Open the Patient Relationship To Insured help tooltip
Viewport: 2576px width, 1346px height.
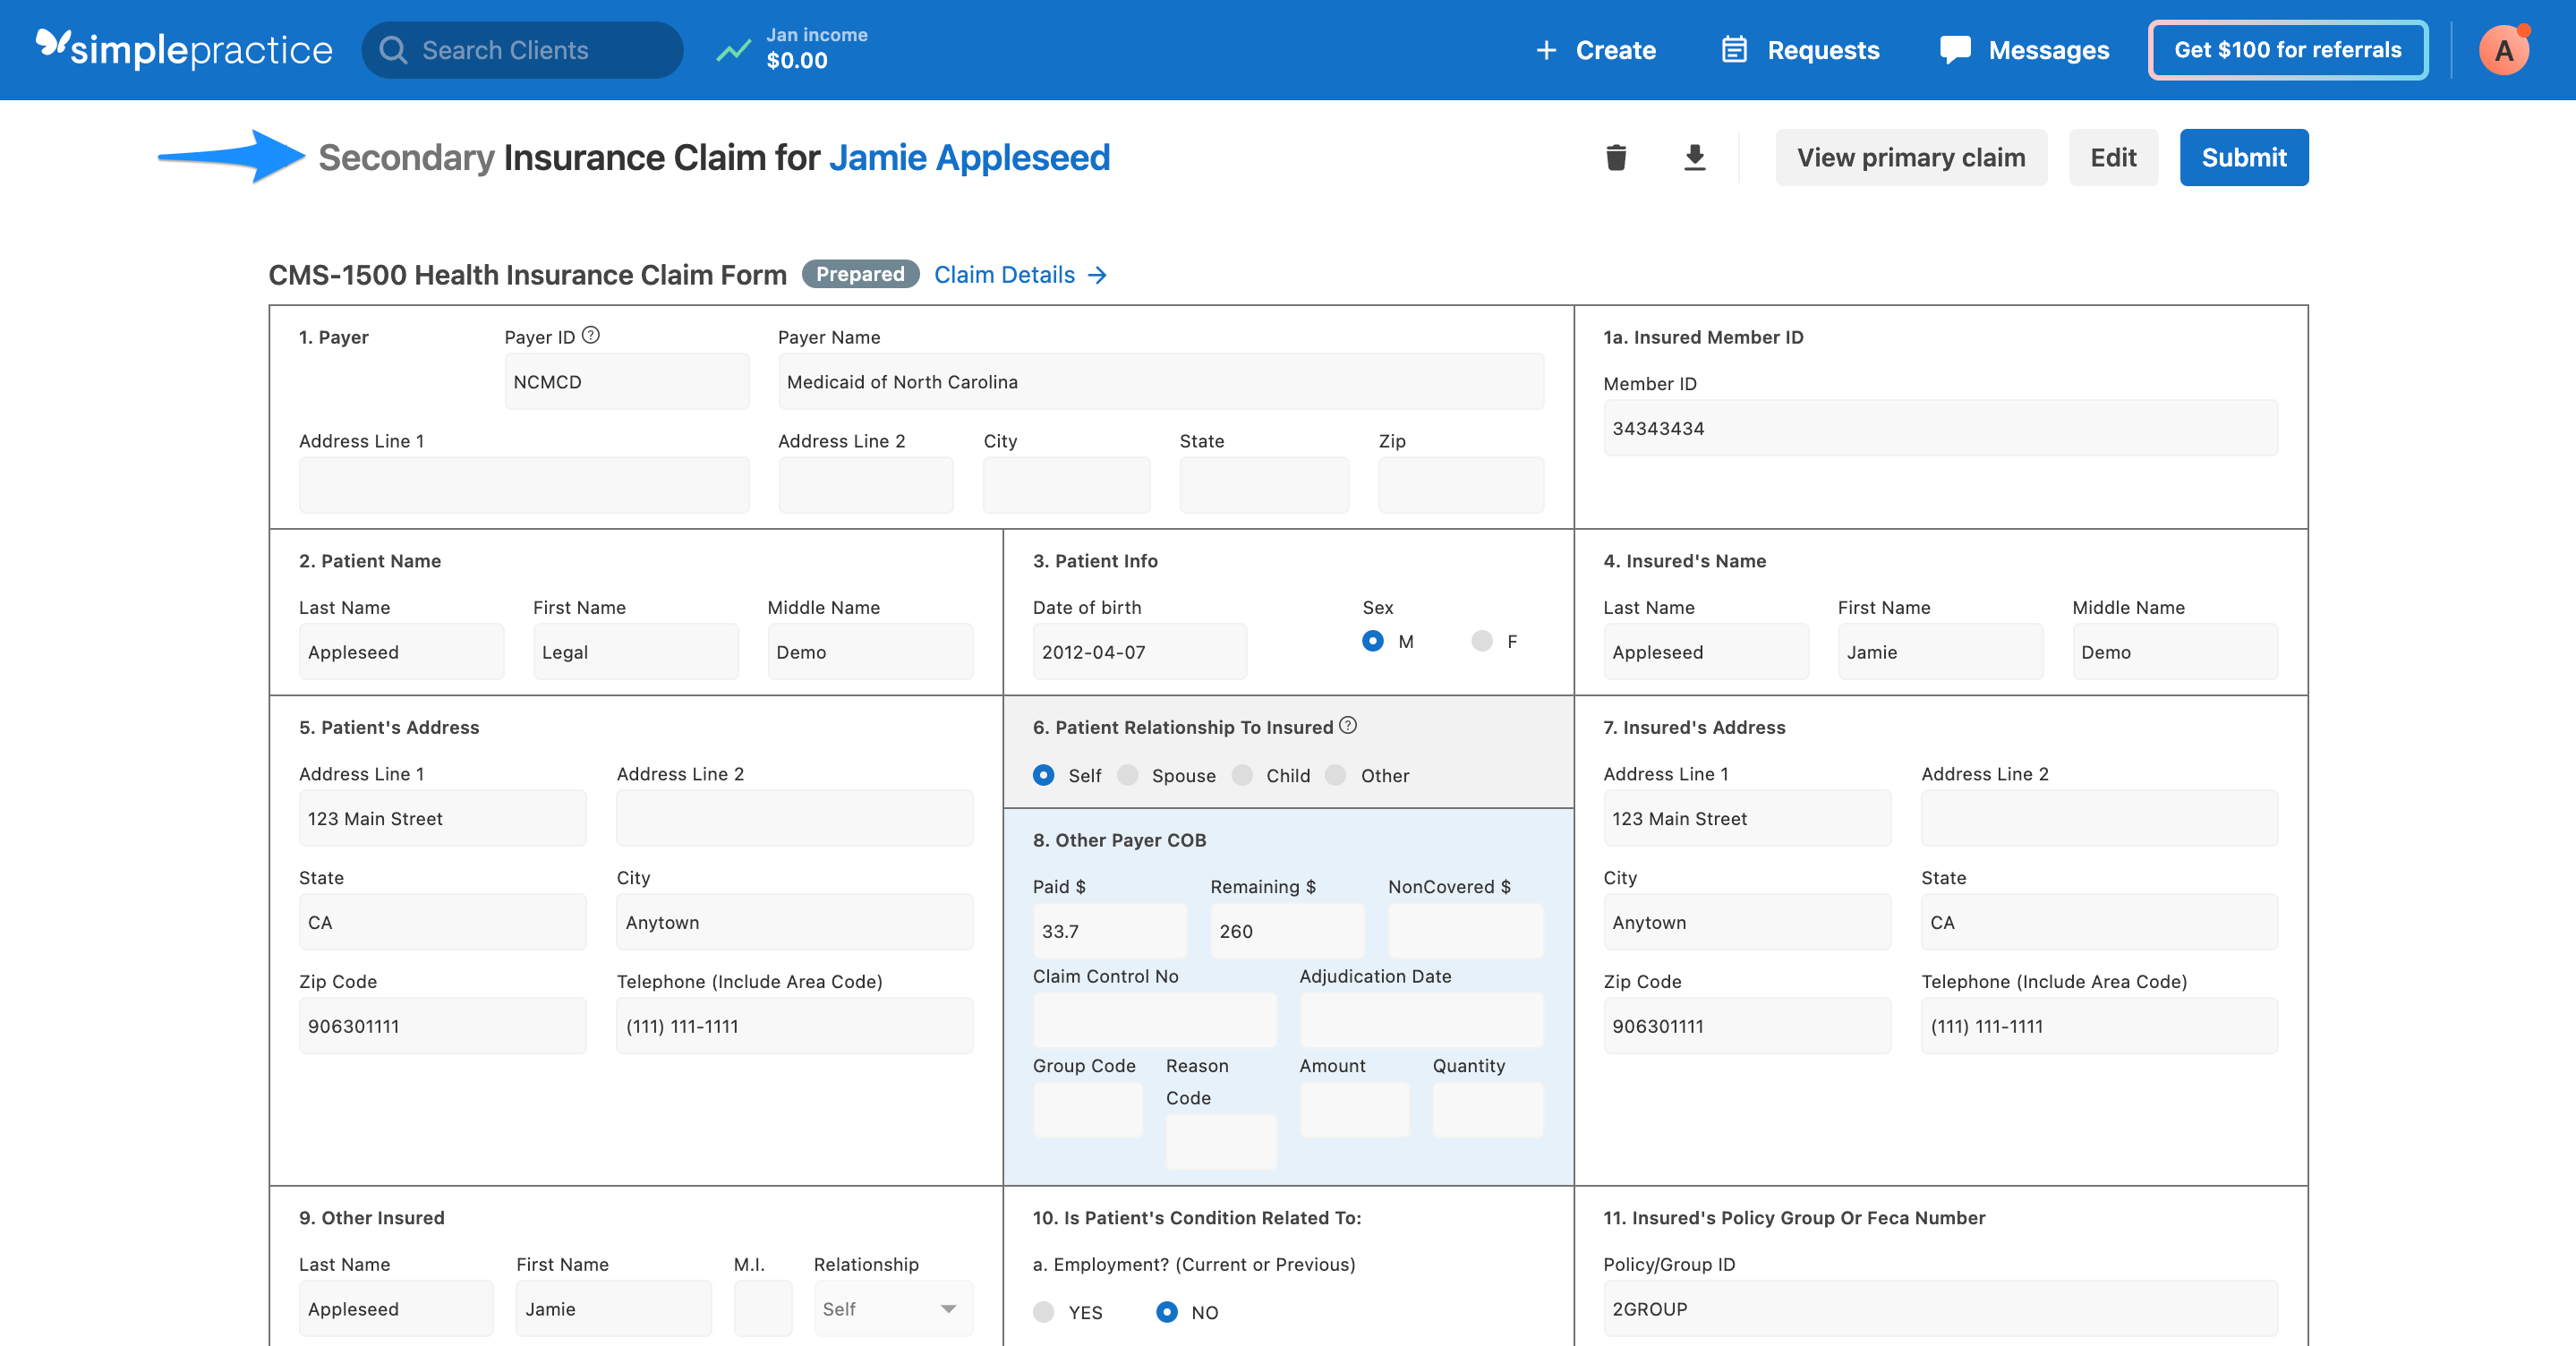(x=1348, y=727)
